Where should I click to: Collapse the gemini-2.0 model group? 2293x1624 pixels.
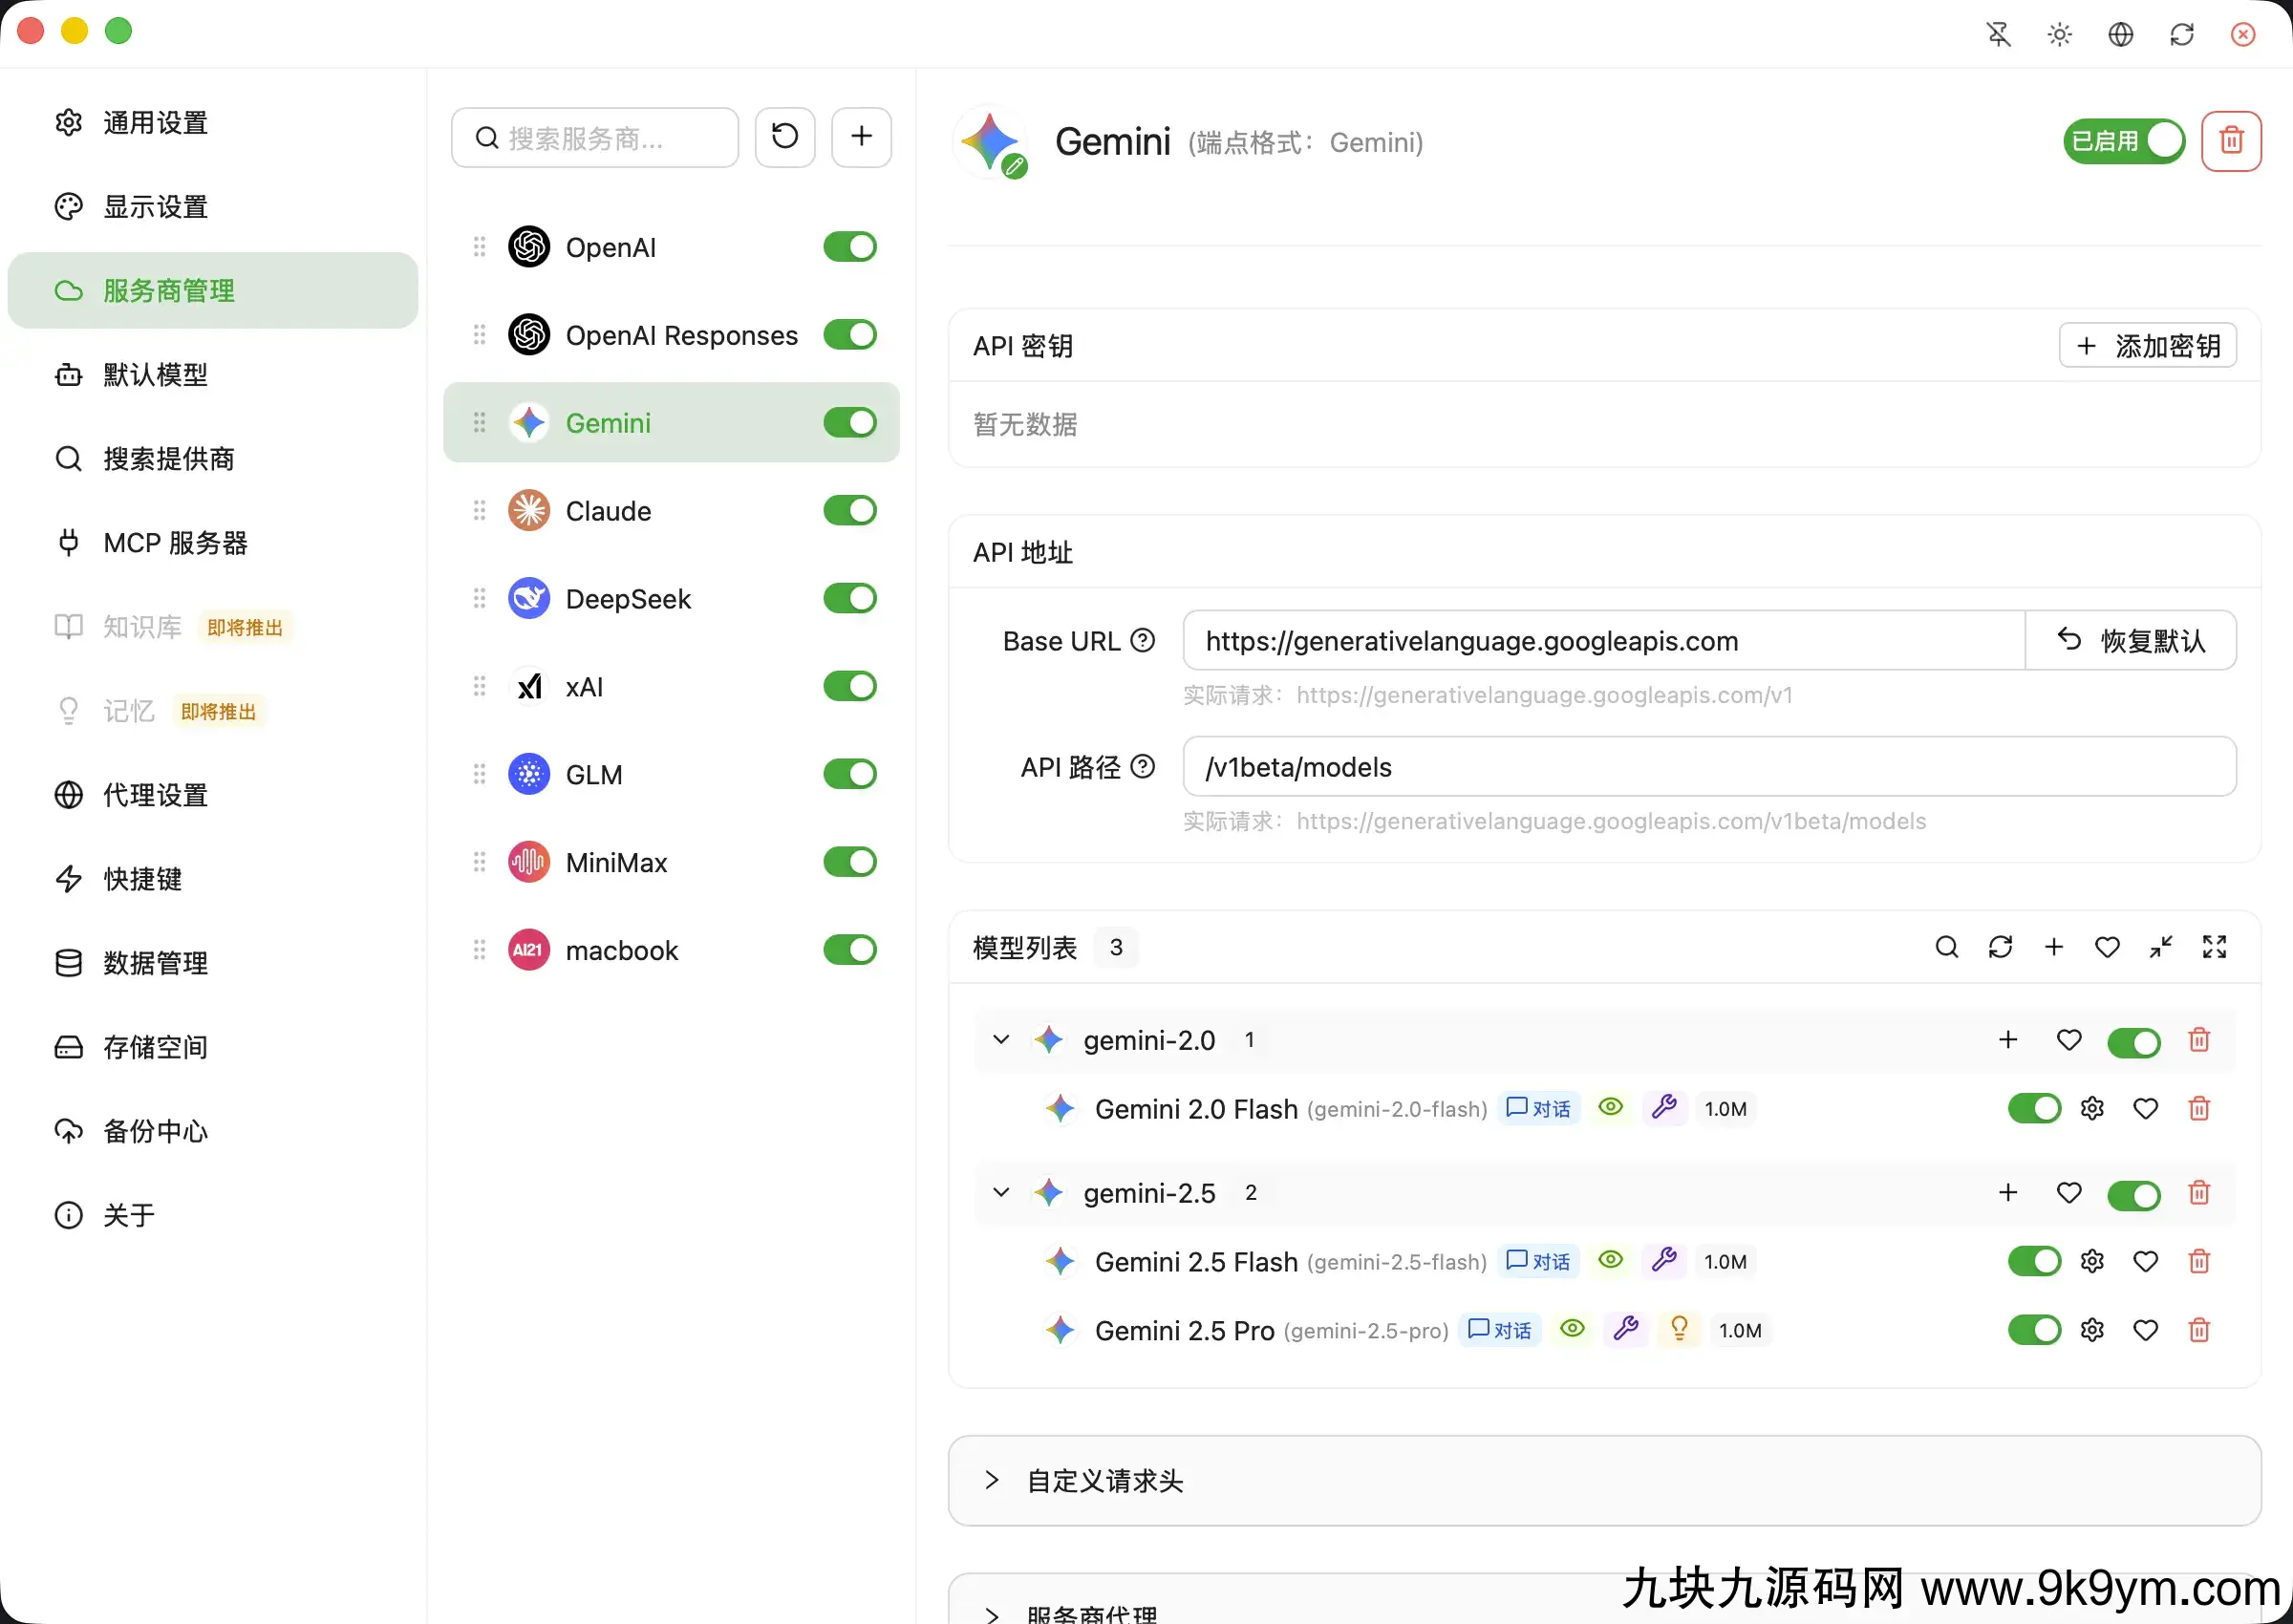click(x=1001, y=1040)
